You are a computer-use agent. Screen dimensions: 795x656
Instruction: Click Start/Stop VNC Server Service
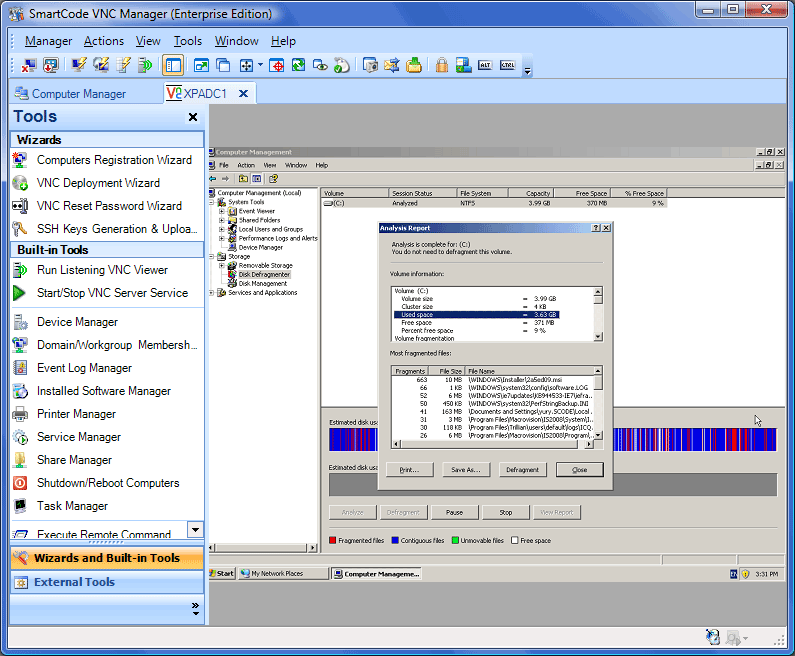pos(107,293)
